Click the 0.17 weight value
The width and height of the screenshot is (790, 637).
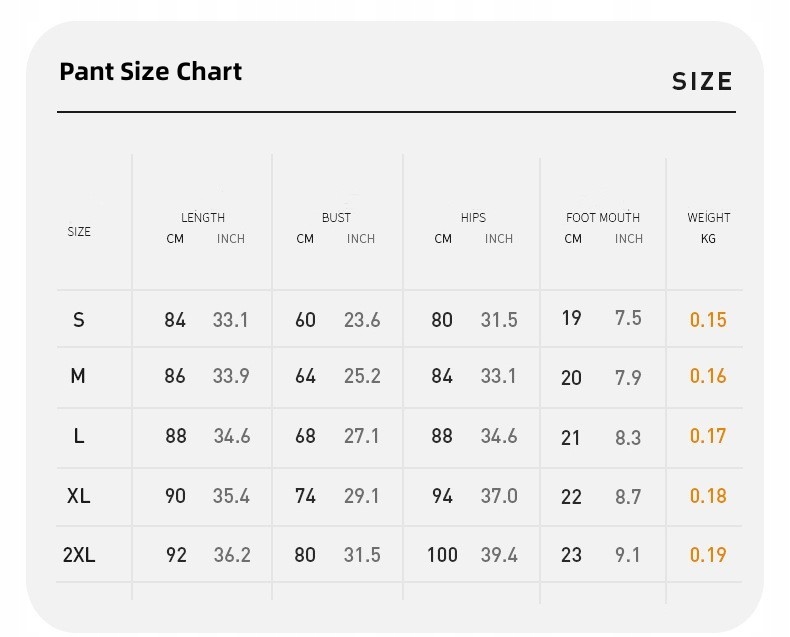click(708, 436)
